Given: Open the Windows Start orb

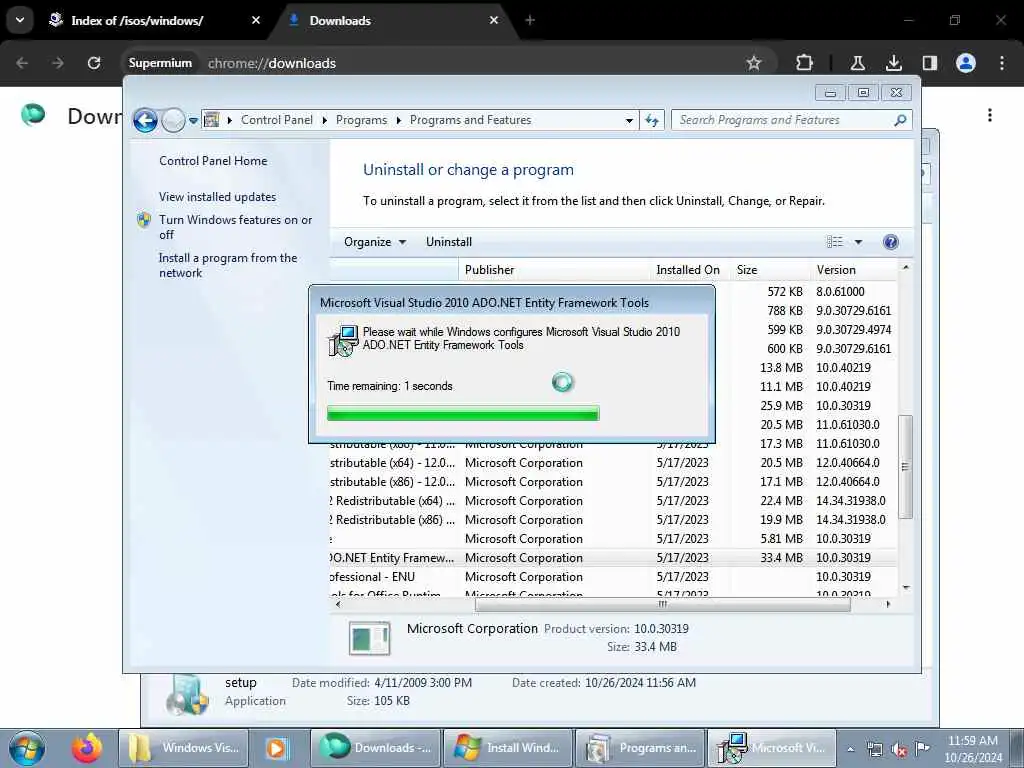Looking at the screenshot, I should tap(27, 748).
